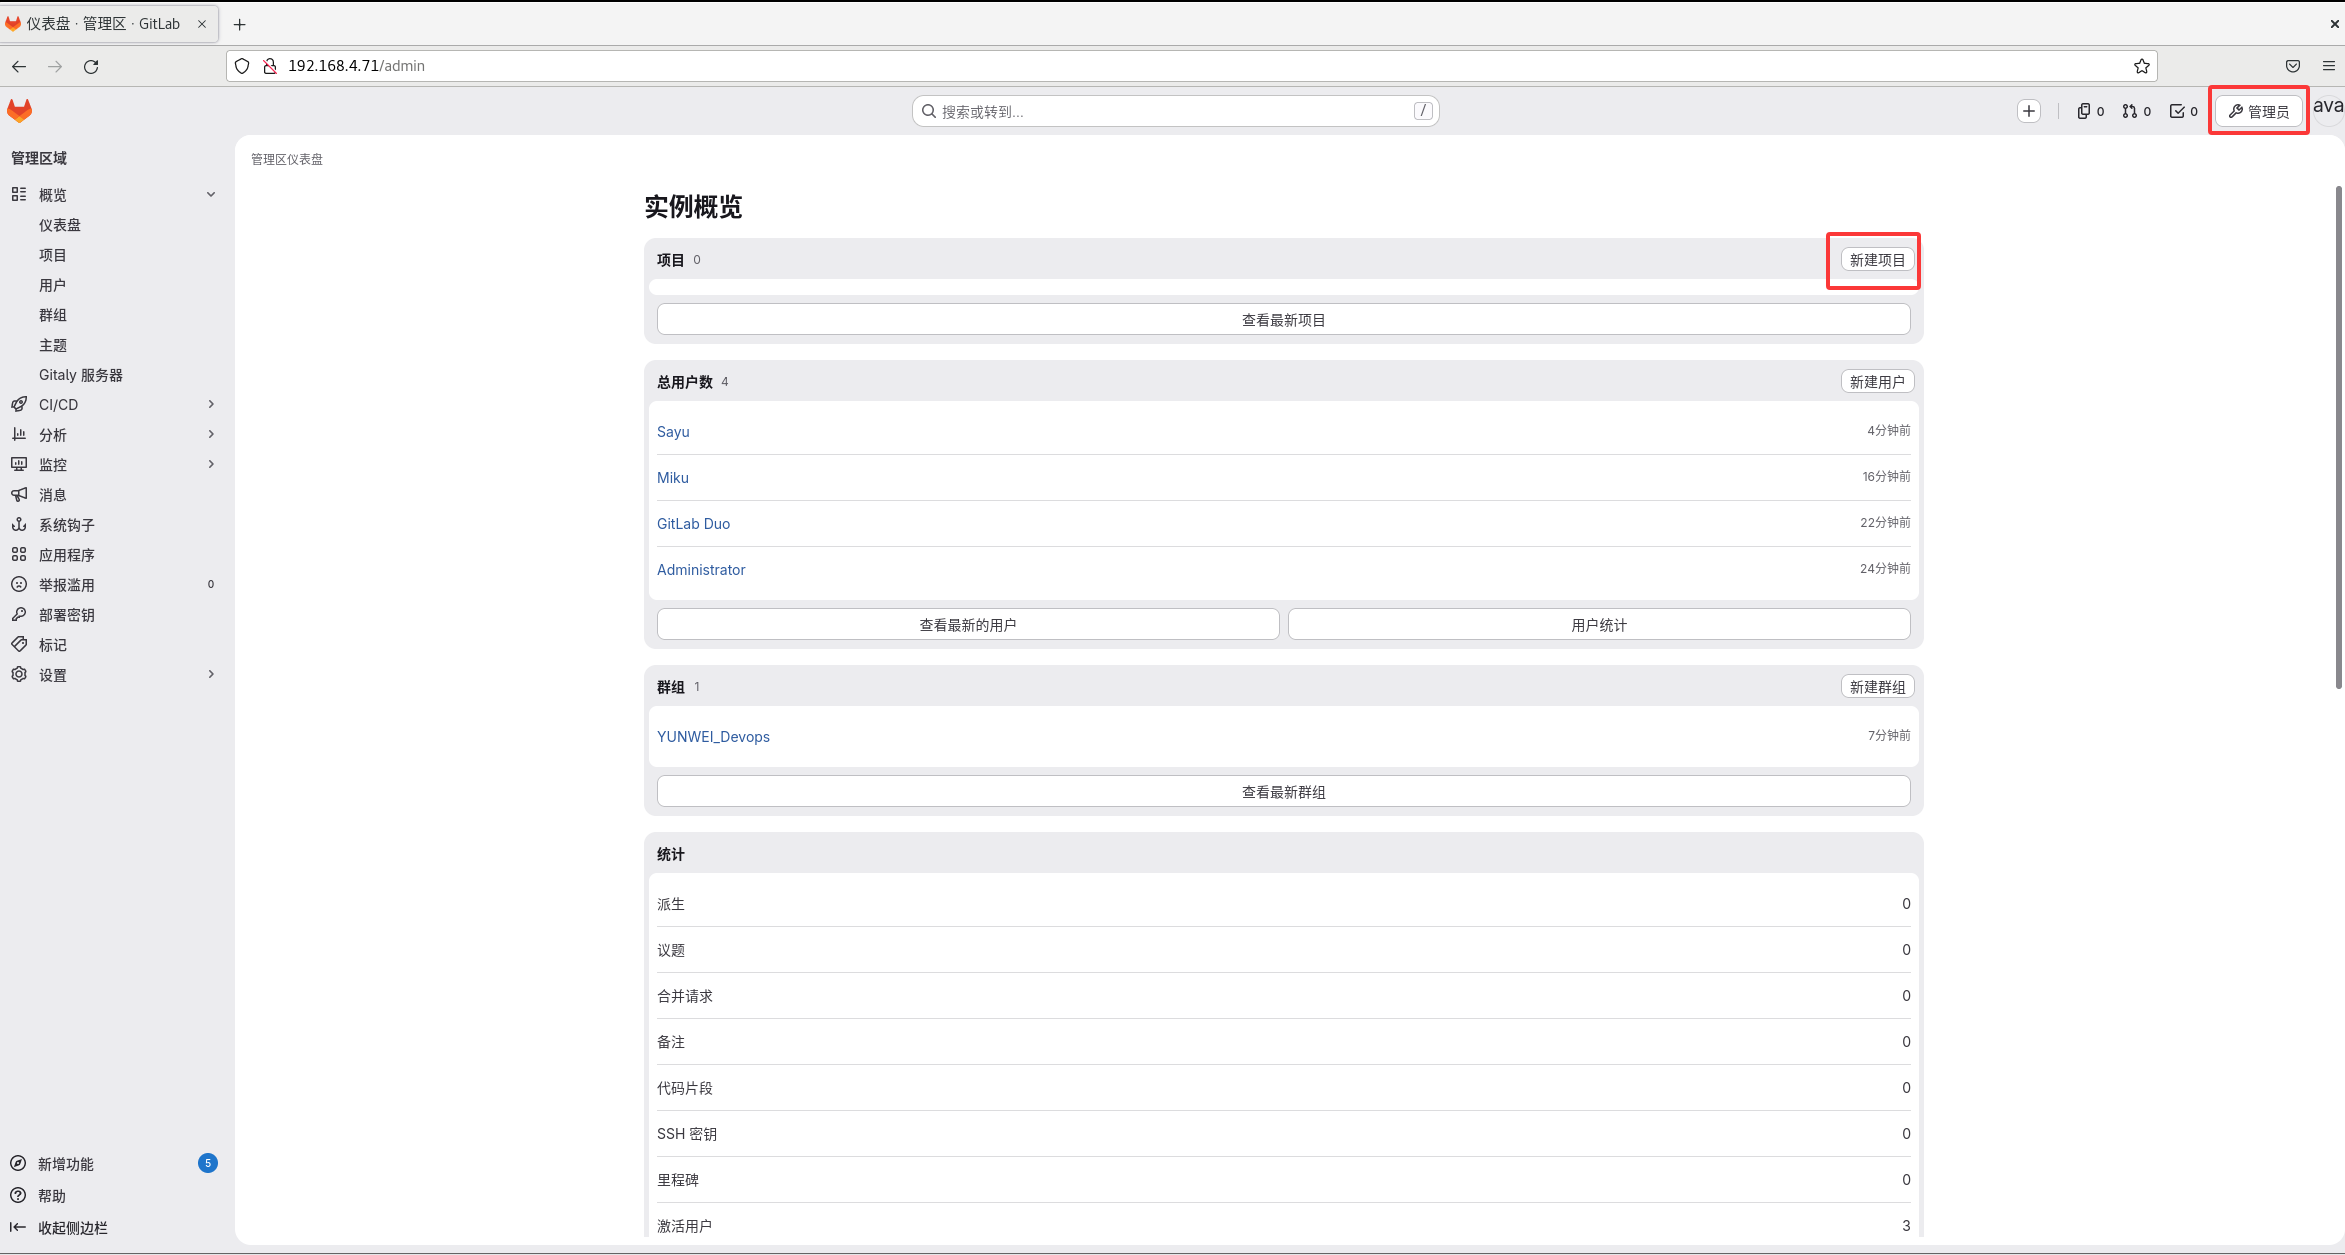The image size is (2345, 1255).
Task: Click the GitLab fox logo
Action: pyautogui.click(x=20, y=111)
